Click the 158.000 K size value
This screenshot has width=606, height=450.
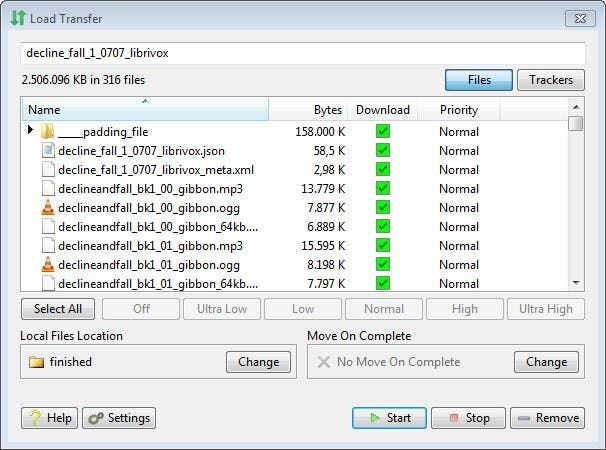320,132
